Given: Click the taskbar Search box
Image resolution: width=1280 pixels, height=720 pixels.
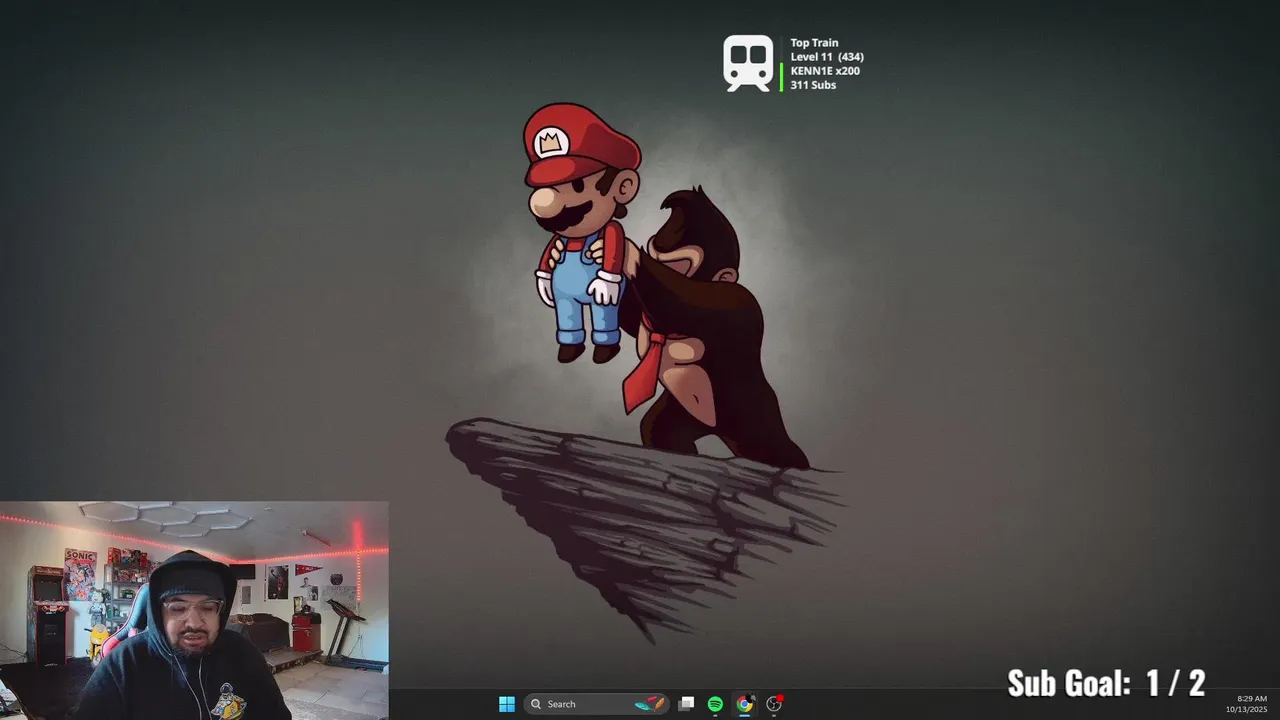Looking at the screenshot, I should tap(596, 704).
